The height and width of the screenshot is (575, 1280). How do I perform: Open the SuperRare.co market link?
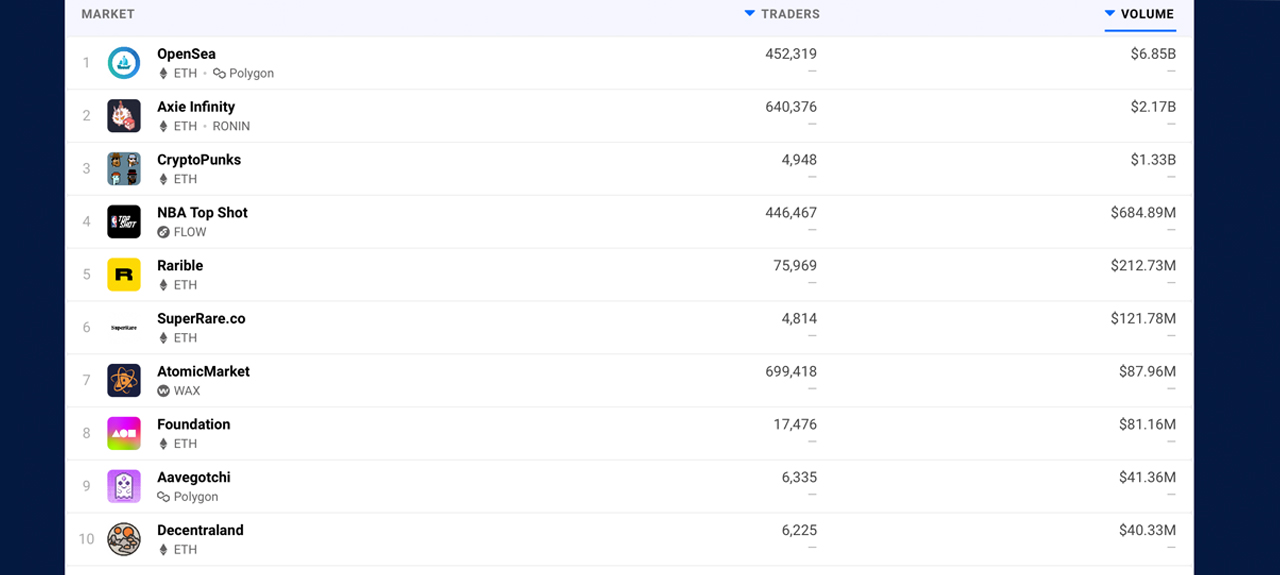tap(201, 319)
